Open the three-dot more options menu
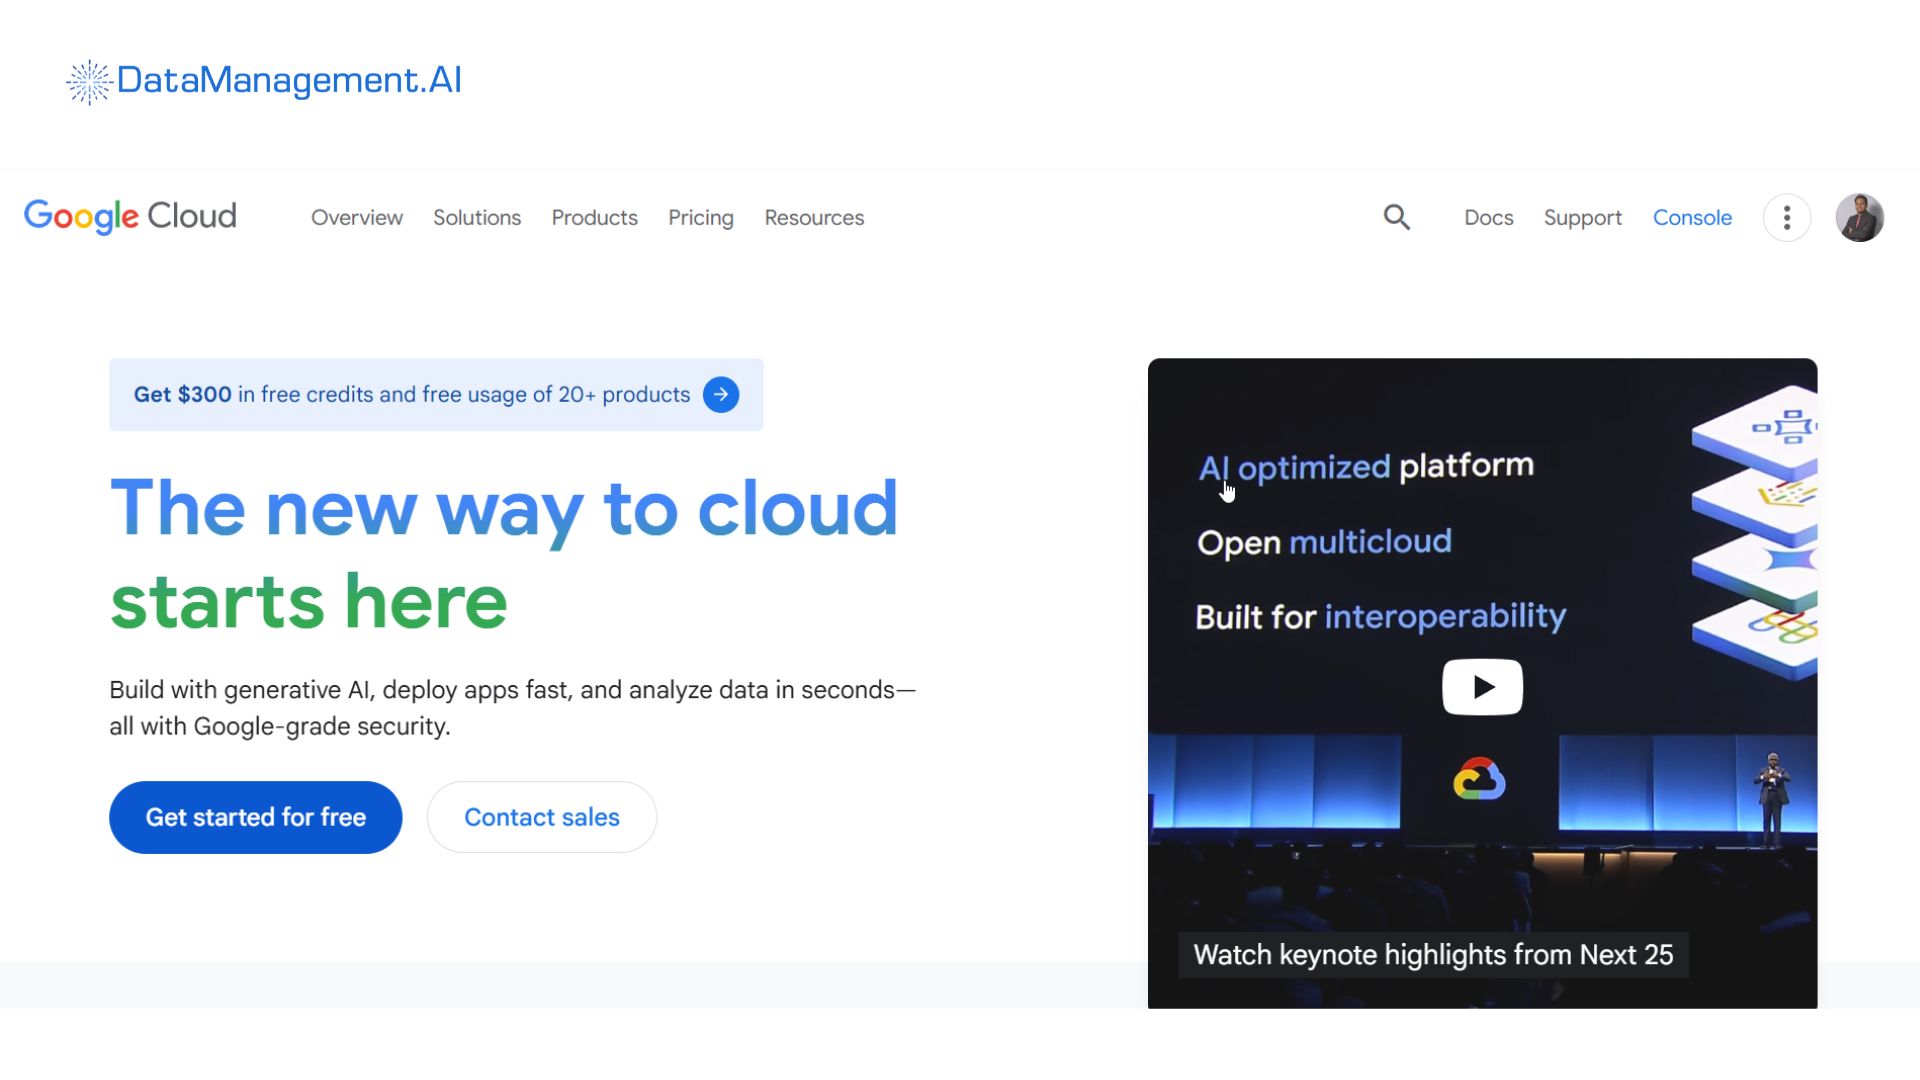 1787,217
